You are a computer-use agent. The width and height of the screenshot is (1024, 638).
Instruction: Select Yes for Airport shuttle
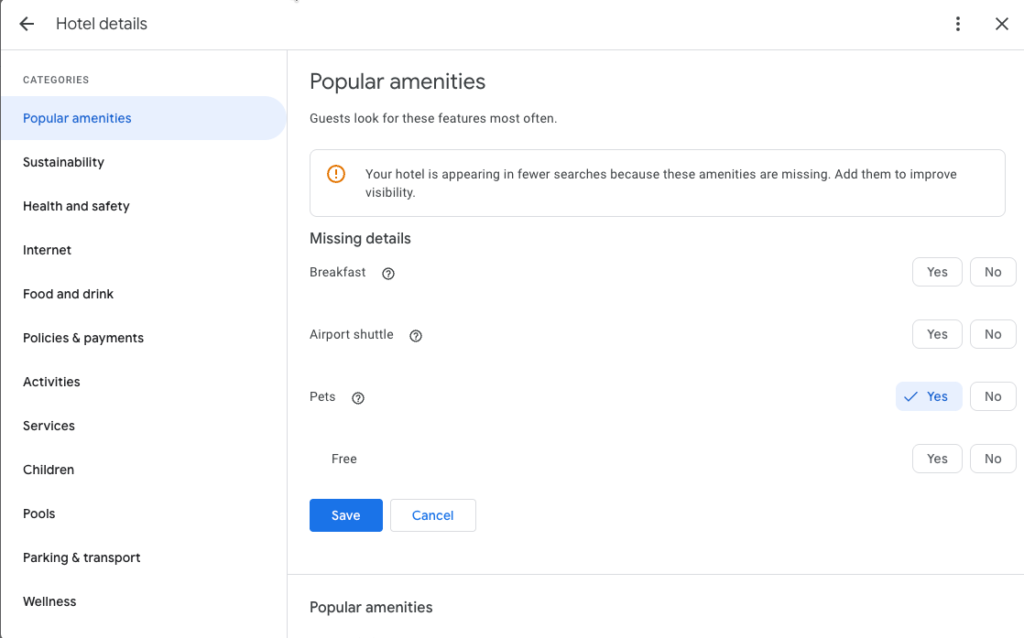pos(937,334)
